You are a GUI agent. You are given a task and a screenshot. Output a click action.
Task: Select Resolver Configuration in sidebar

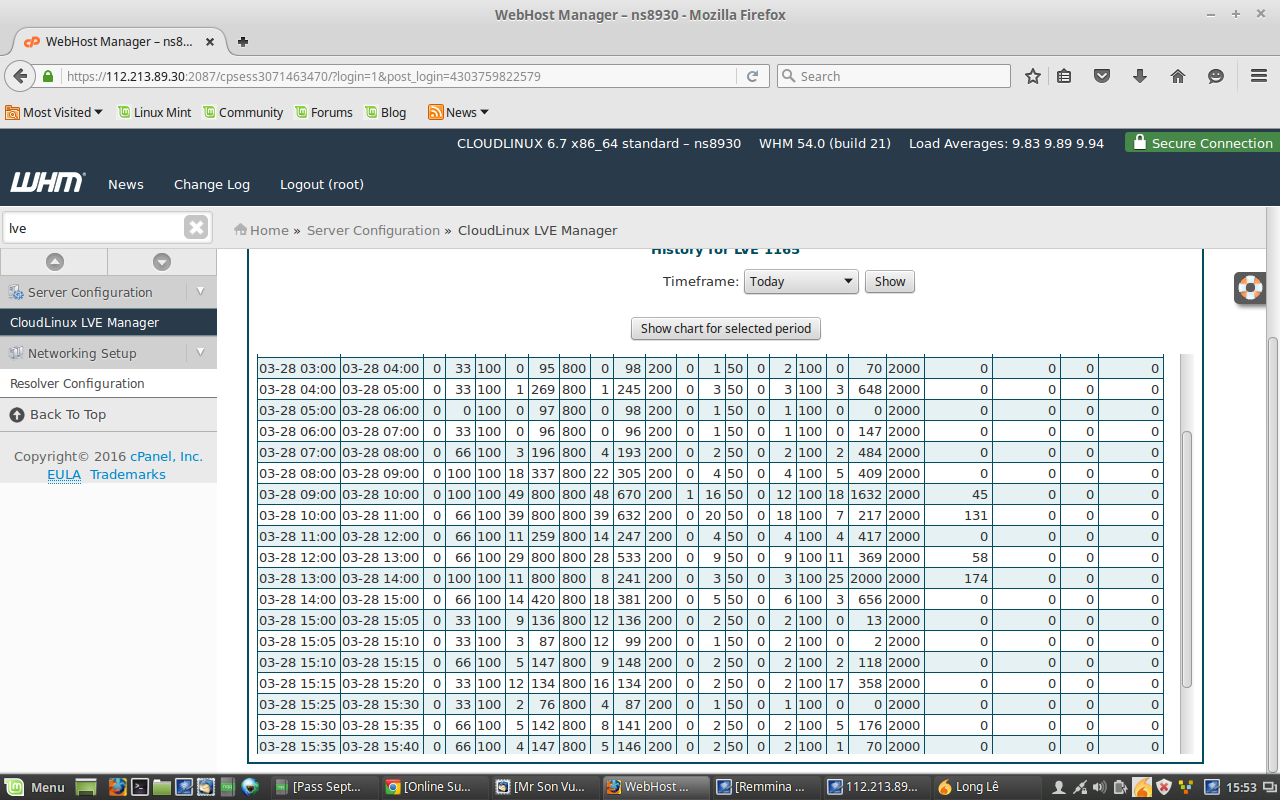coord(108,383)
